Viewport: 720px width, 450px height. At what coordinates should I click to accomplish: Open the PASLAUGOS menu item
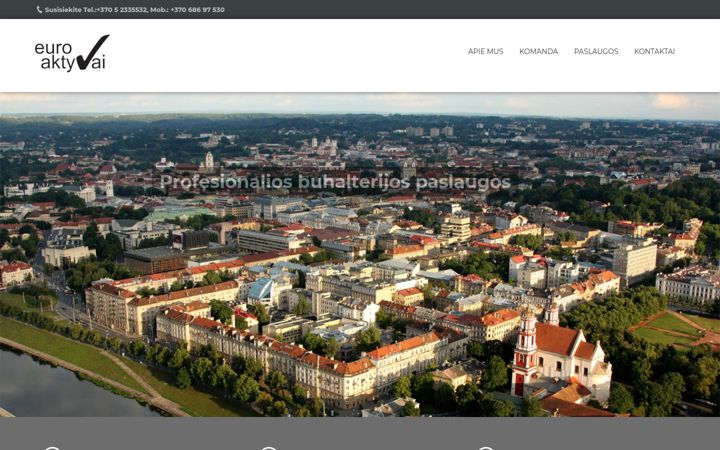click(596, 51)
